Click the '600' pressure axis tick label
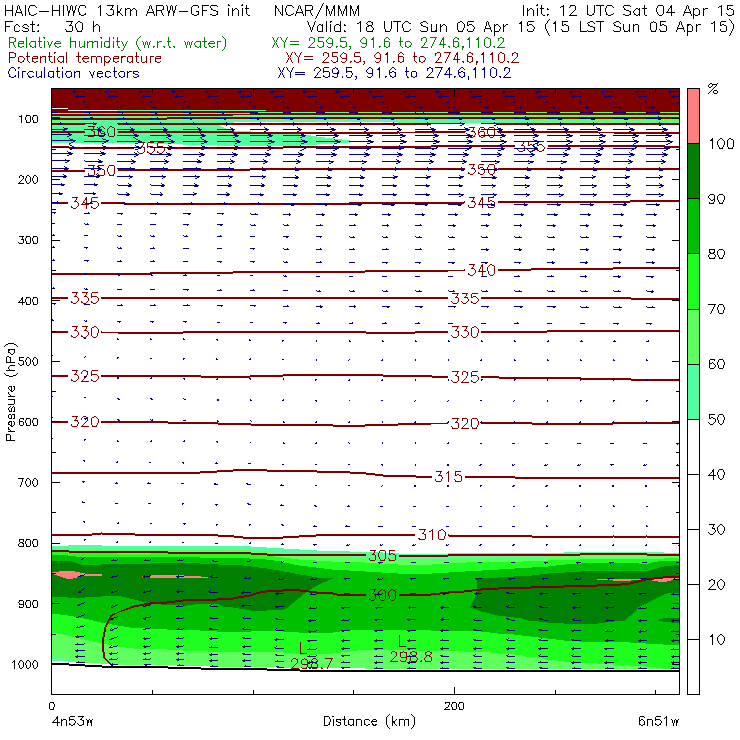The height and width of the screenshot is (740, 740). tap(28, 422)
